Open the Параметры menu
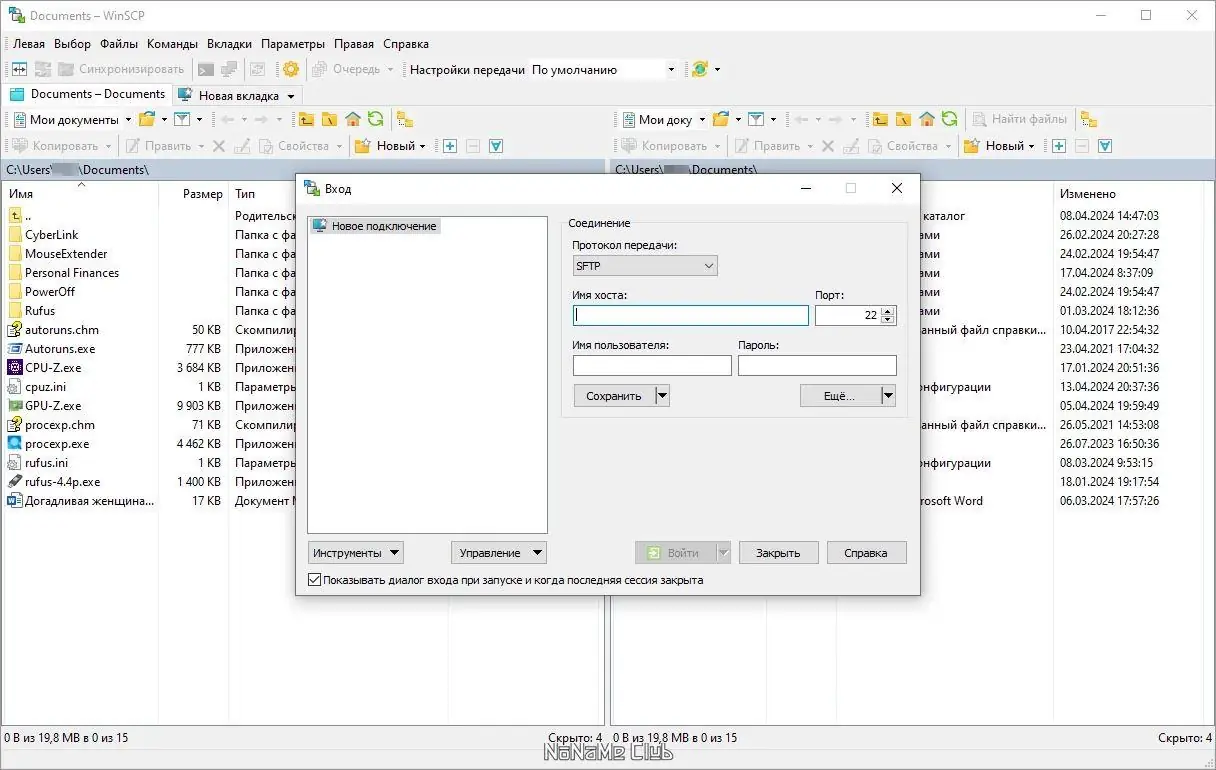Screen dimensions: 1216x770 [293, 44]
